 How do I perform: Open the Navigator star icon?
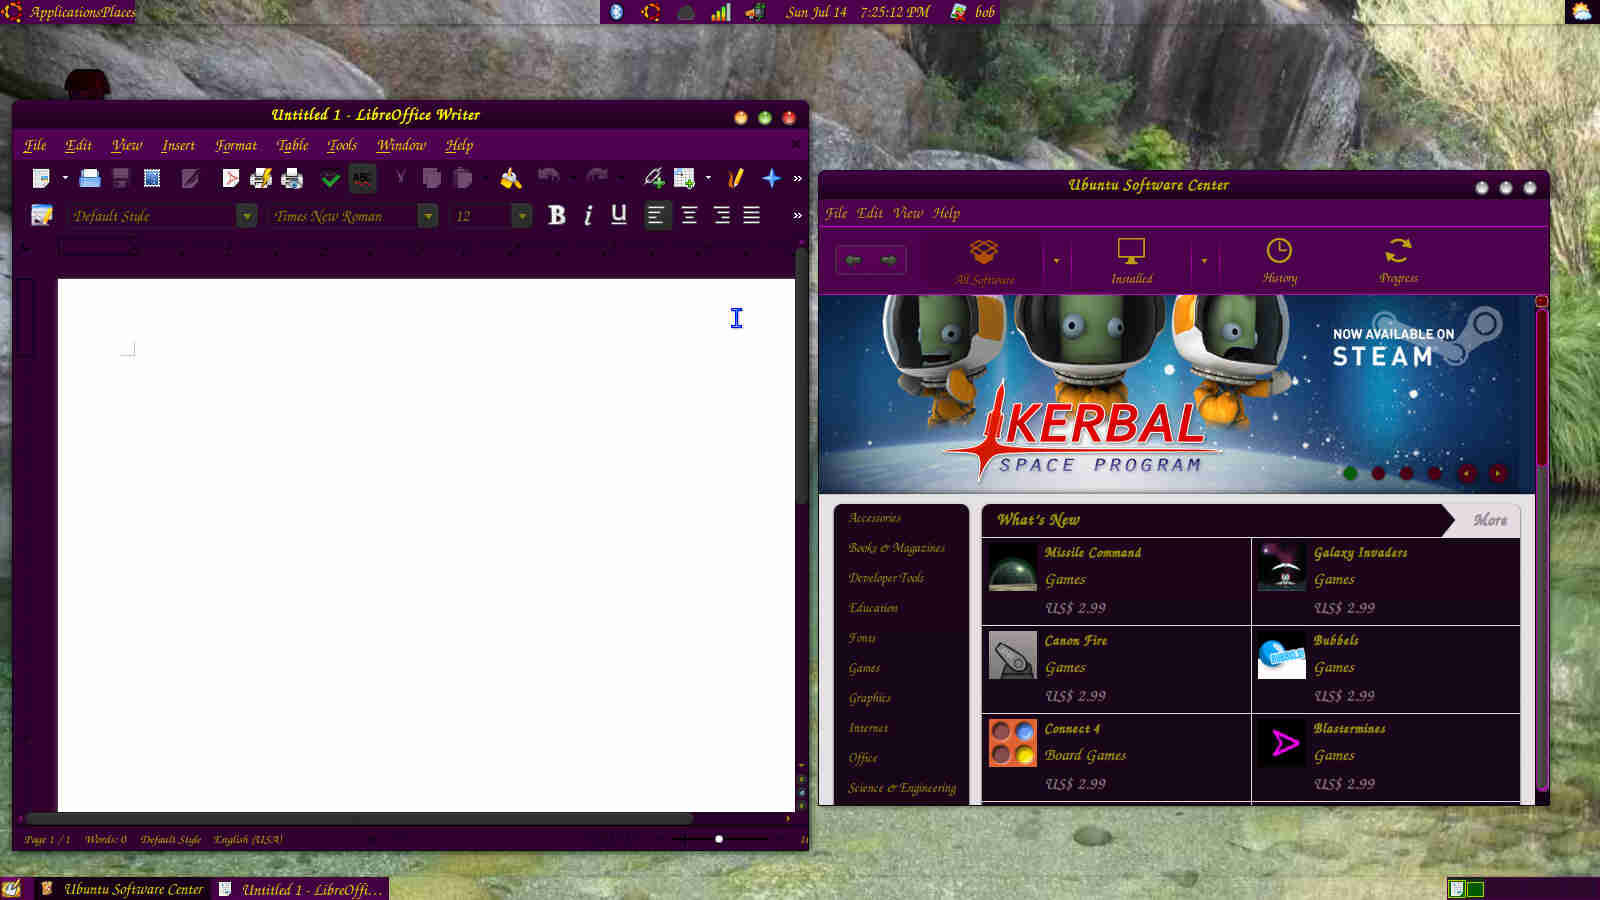point(771,178)
